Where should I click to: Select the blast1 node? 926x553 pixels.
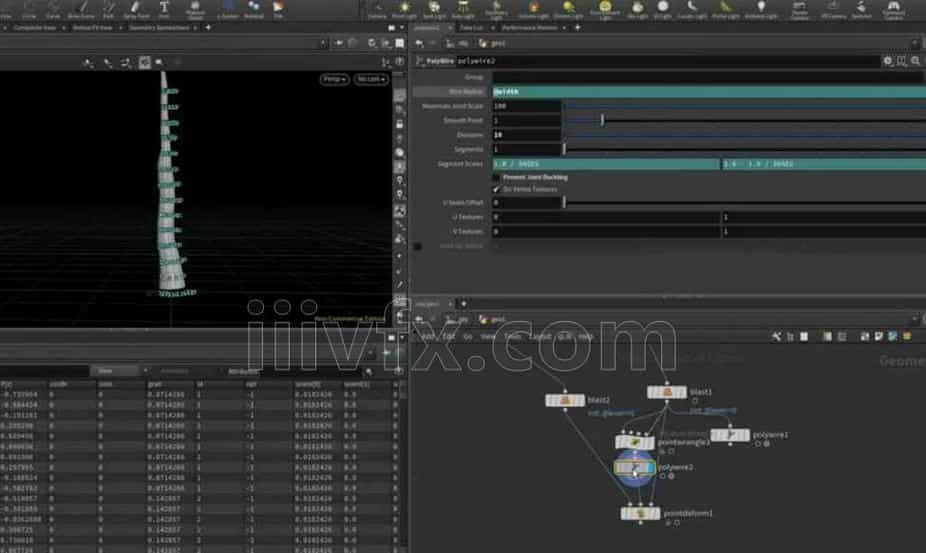(667, 393)
